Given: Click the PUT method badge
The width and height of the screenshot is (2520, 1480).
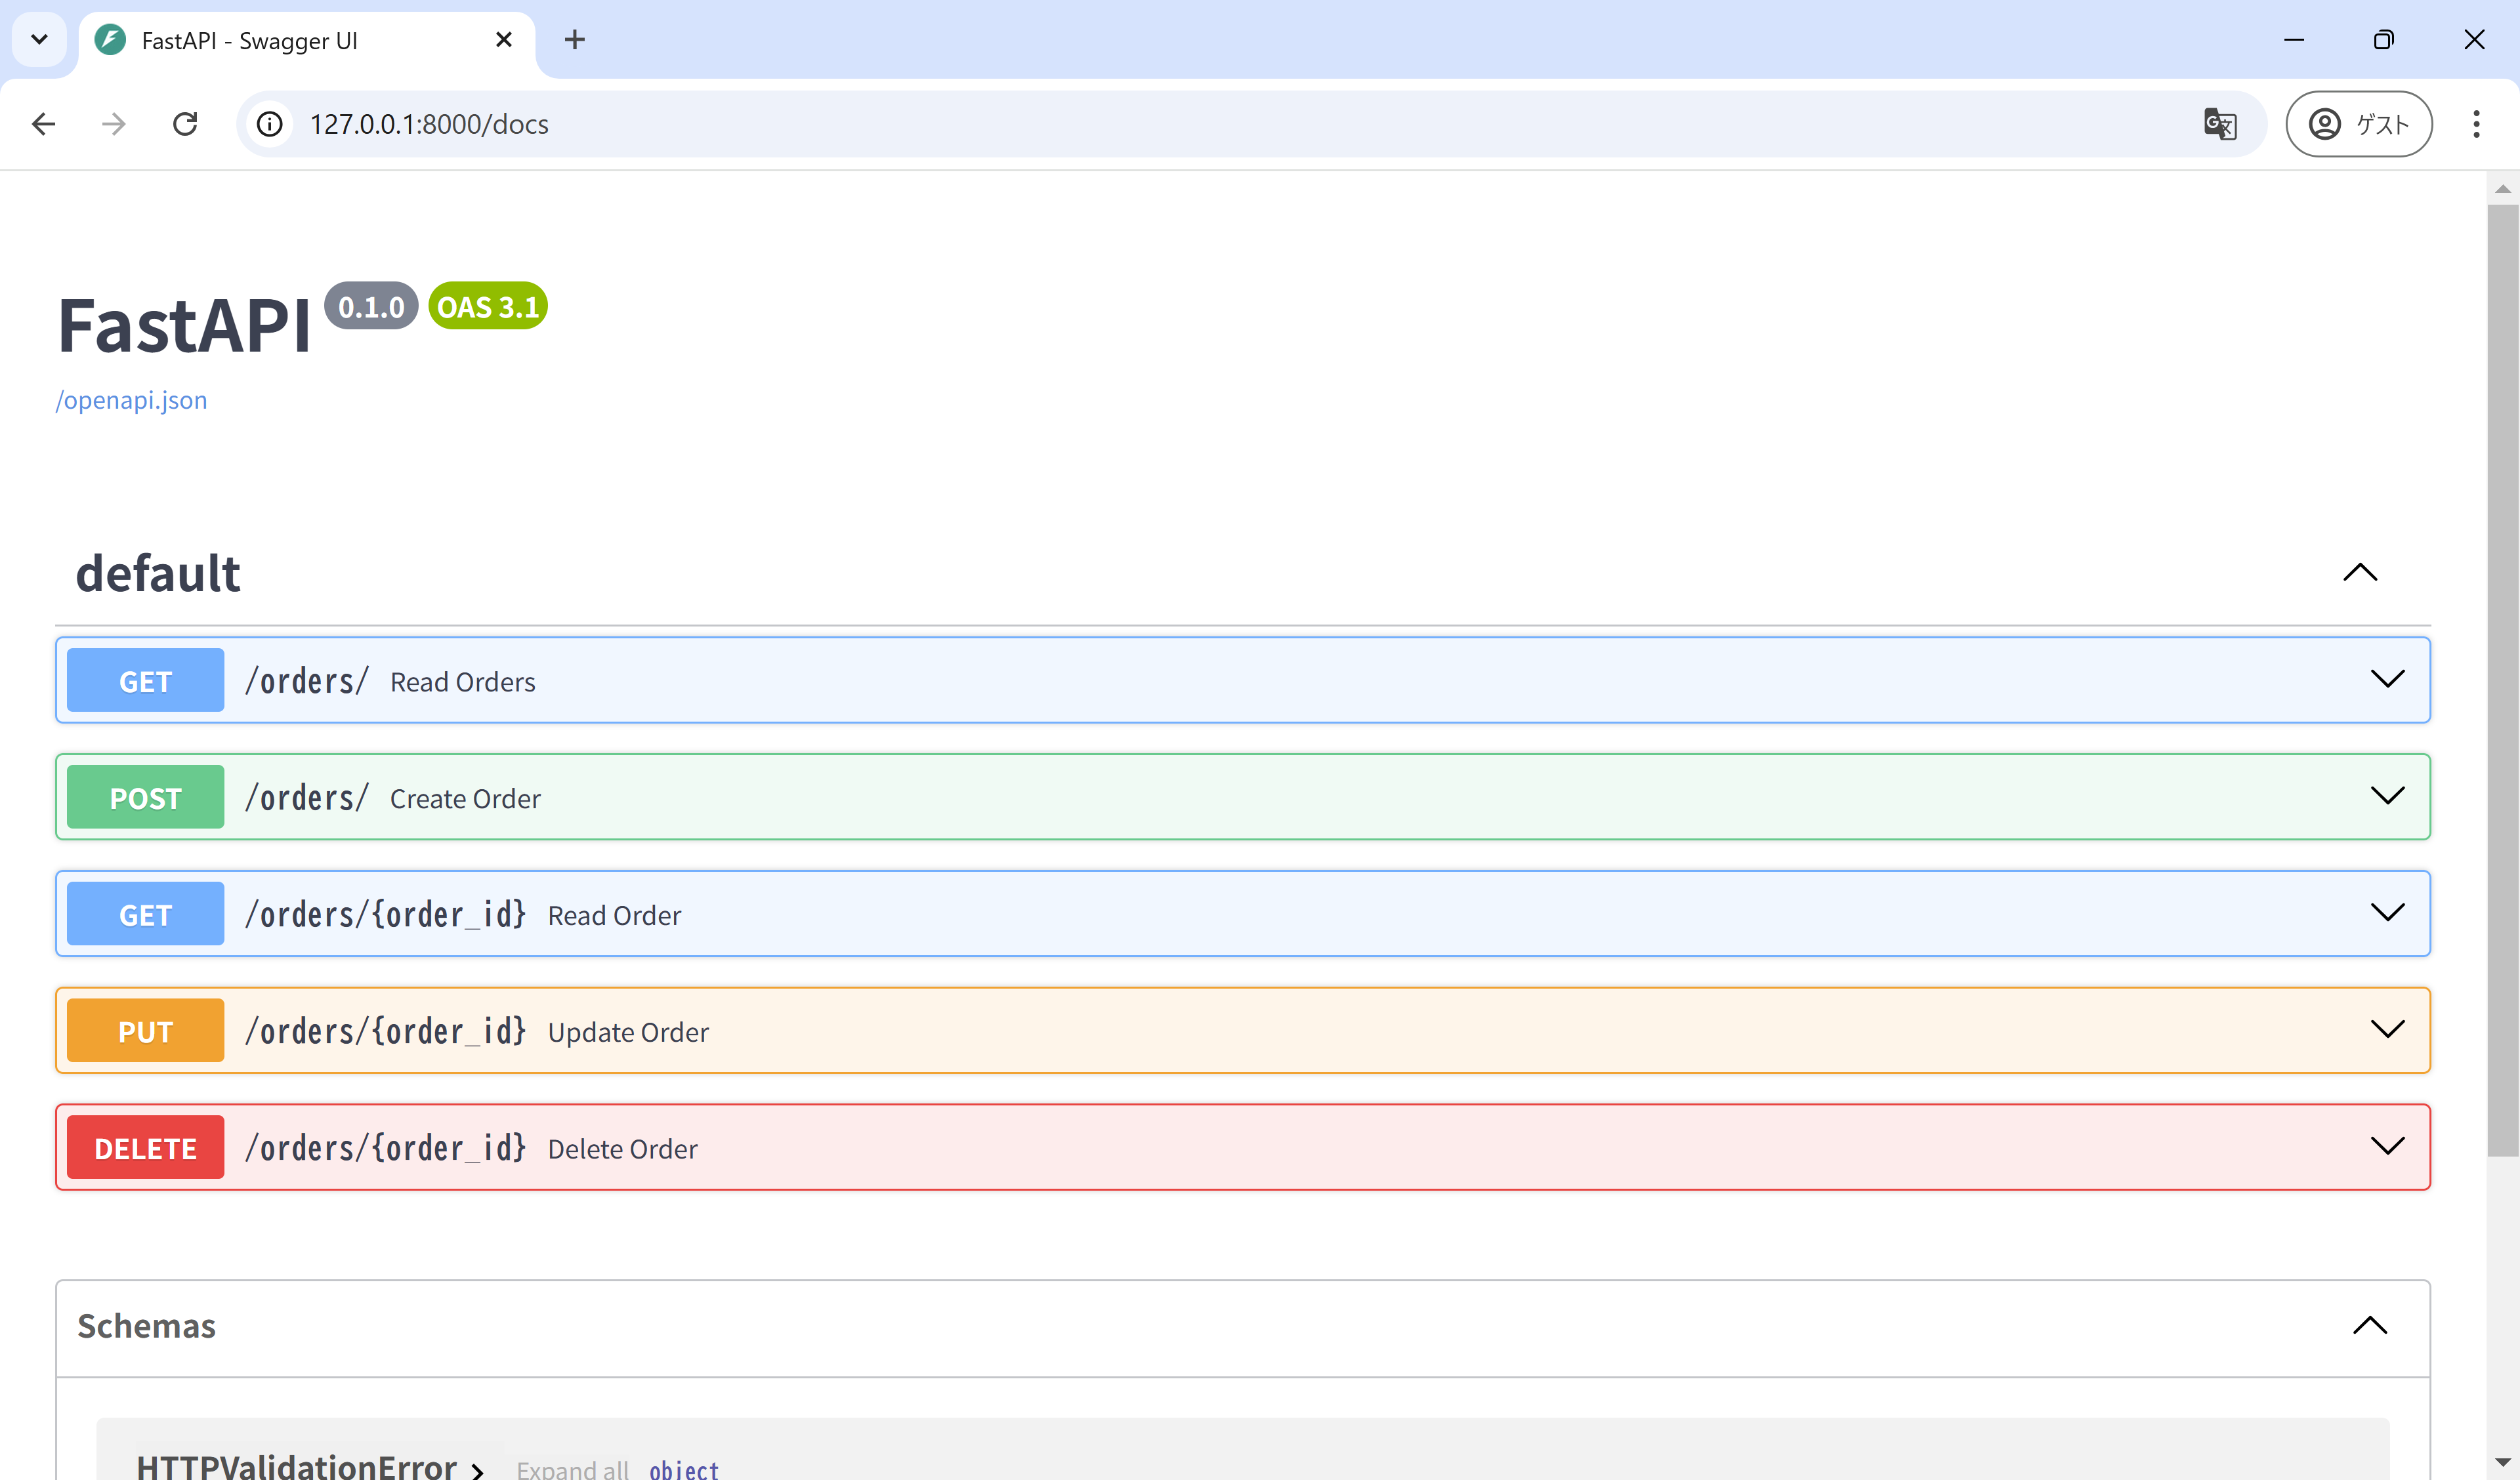Looking at the screenshot, I should pyautogui.click(x=146, y=1031).
